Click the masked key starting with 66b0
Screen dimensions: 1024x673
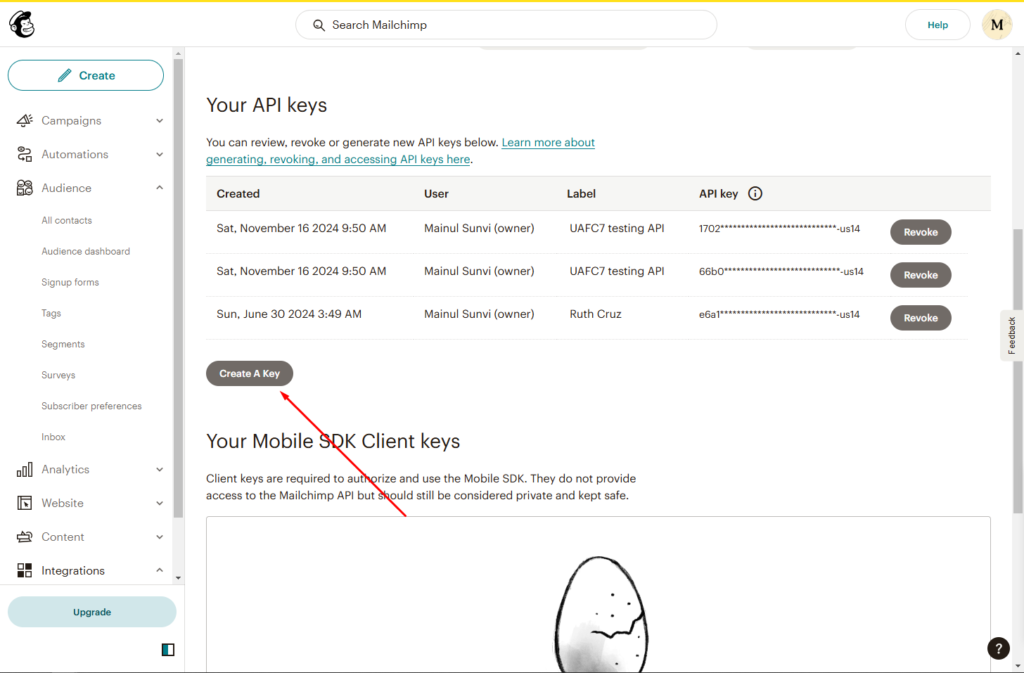[781, 272]
